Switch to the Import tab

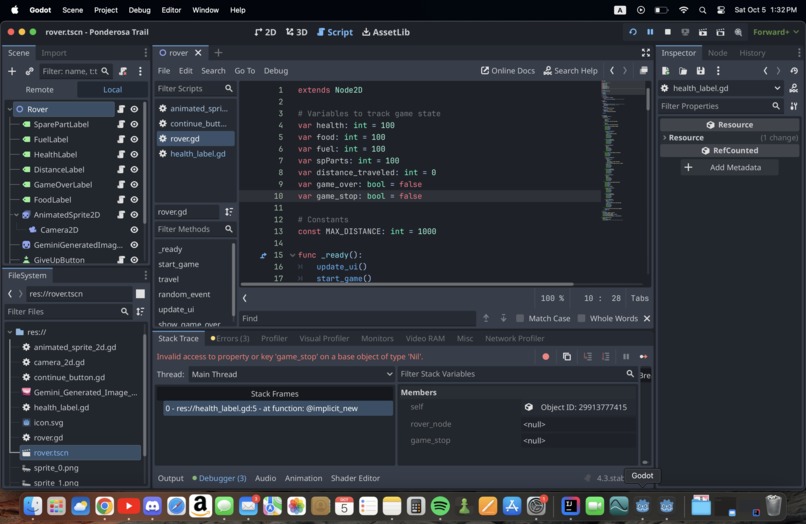tap(54, 53)
